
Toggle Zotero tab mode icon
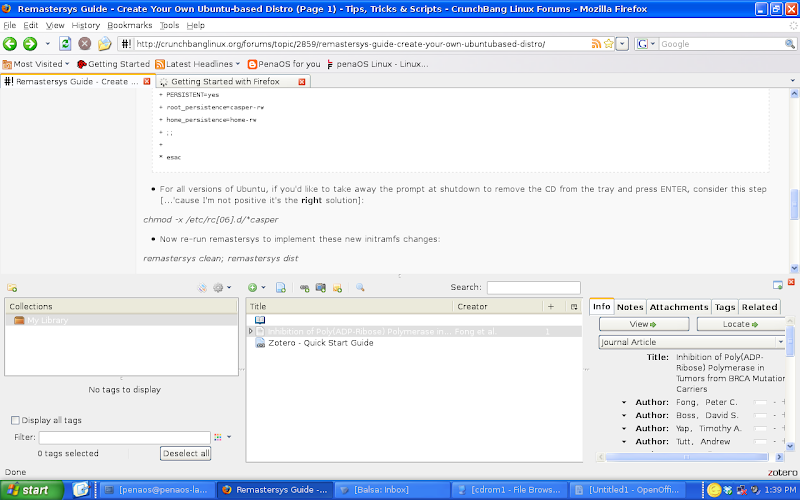pos(778,285)
